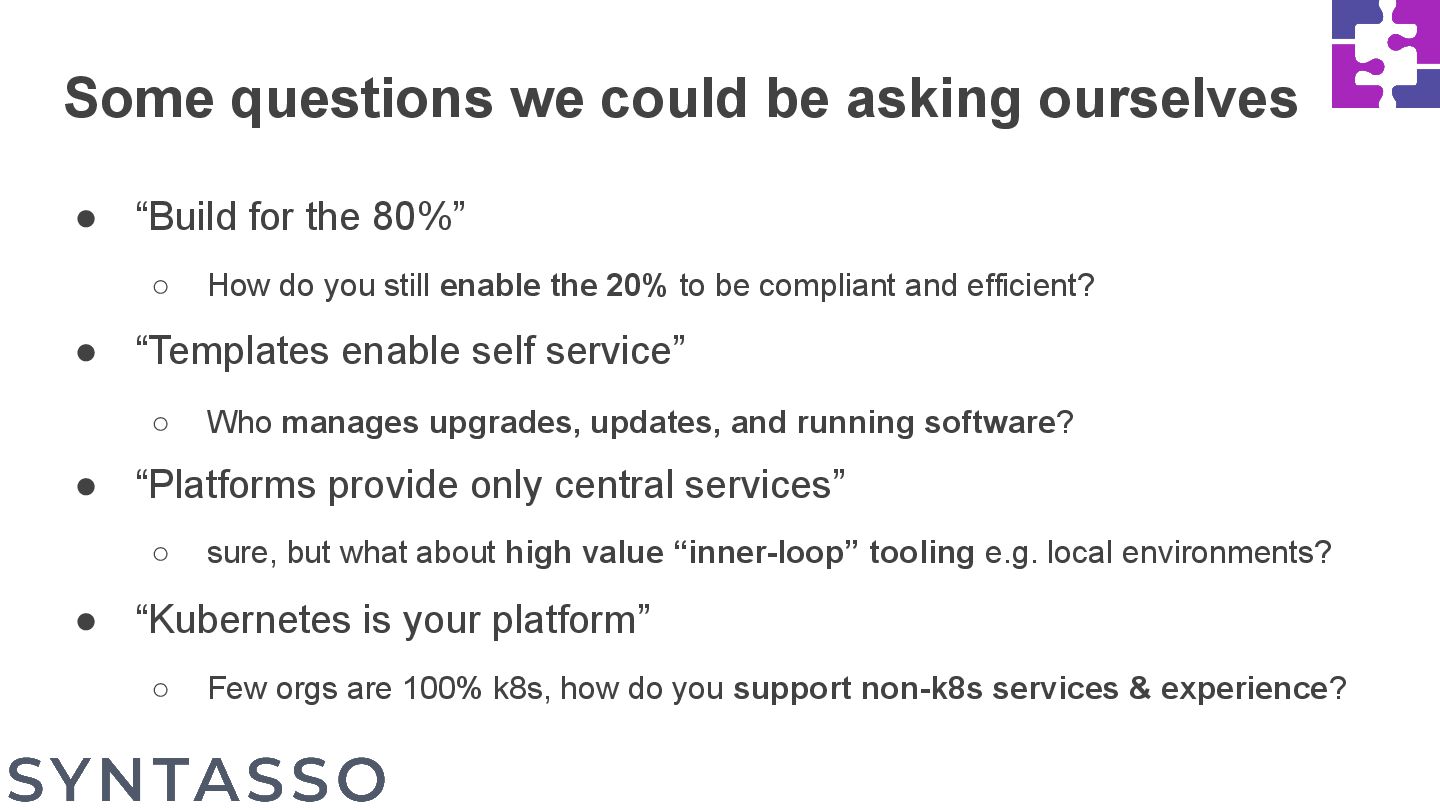The width and height of the screenshot is (1440, 810).
Task: Select the "Templates enable self service" line
Action: 410,351
